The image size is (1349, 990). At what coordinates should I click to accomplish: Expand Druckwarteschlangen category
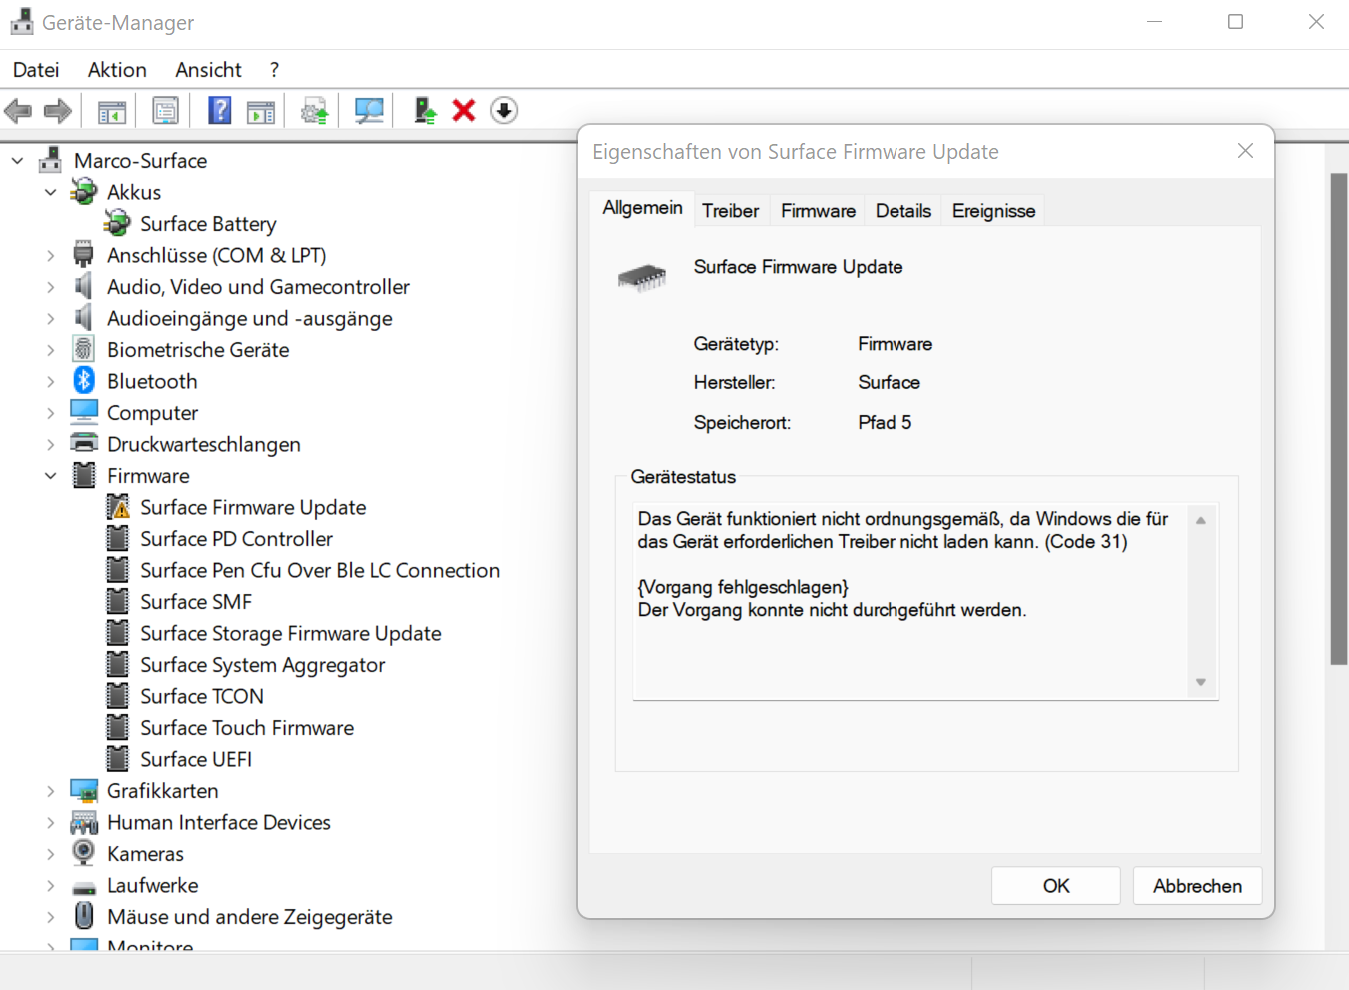click(51, 444)
